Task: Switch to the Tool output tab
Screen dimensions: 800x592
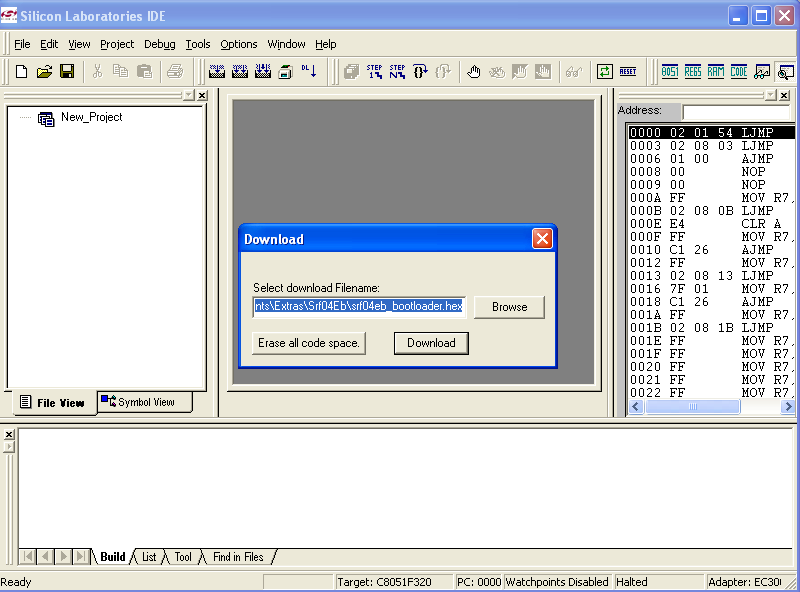Action: point(183,557)
